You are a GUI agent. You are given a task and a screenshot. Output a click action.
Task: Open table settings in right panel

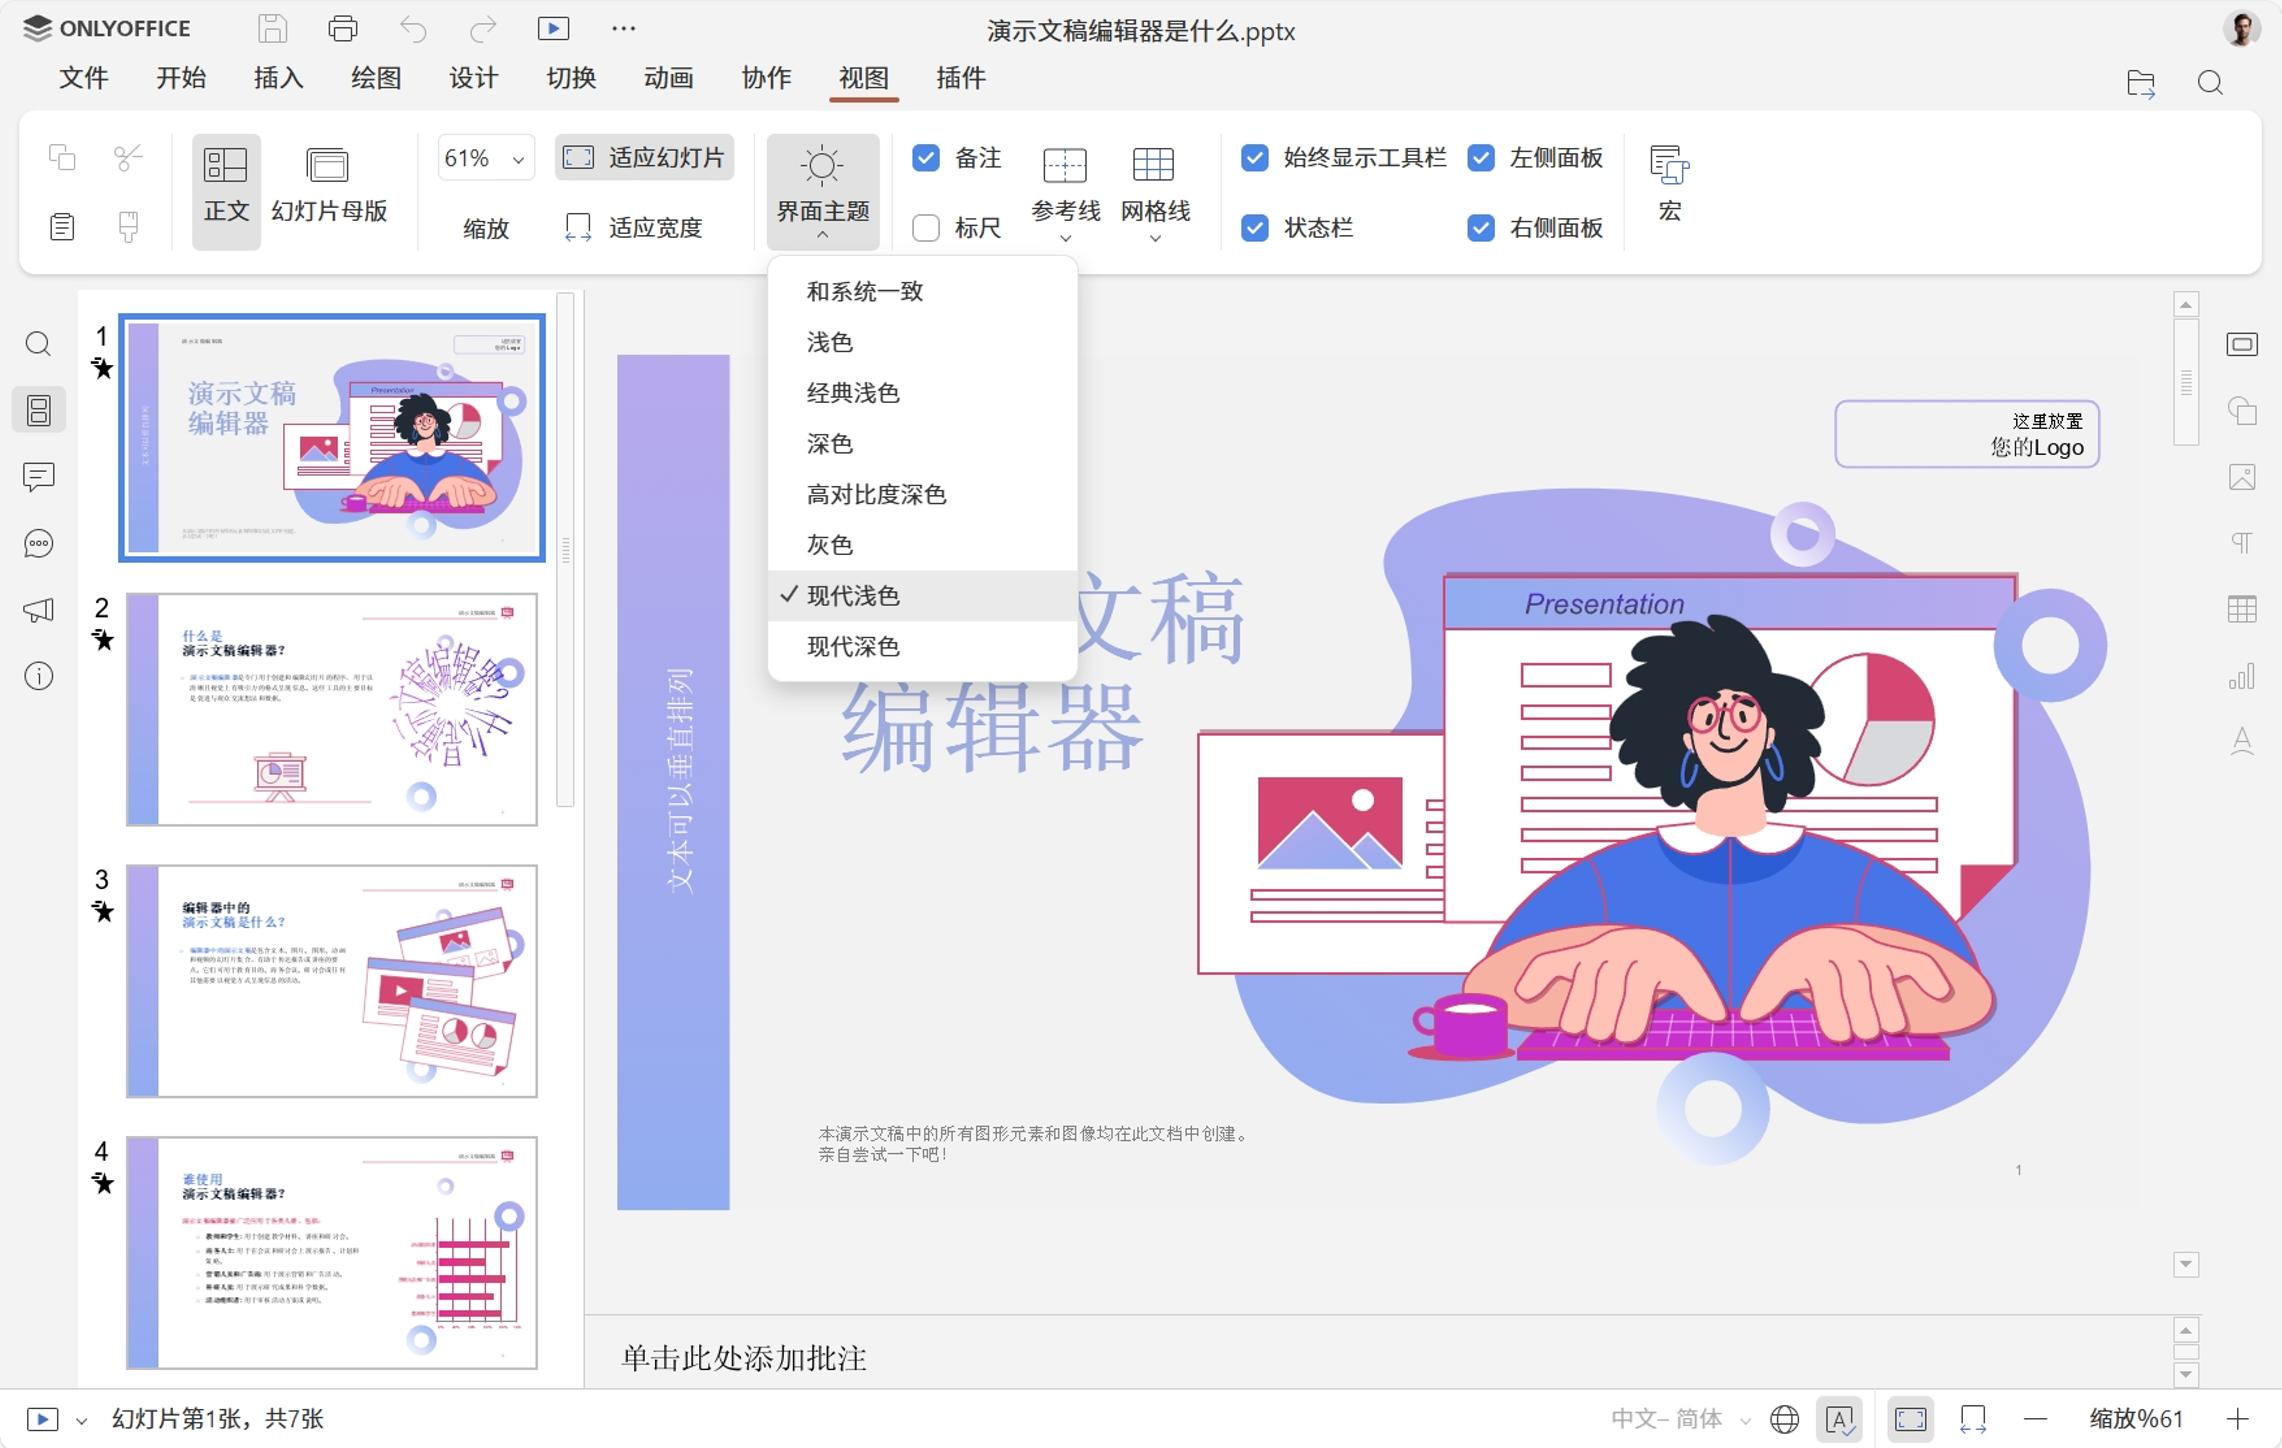[2242, 609]
